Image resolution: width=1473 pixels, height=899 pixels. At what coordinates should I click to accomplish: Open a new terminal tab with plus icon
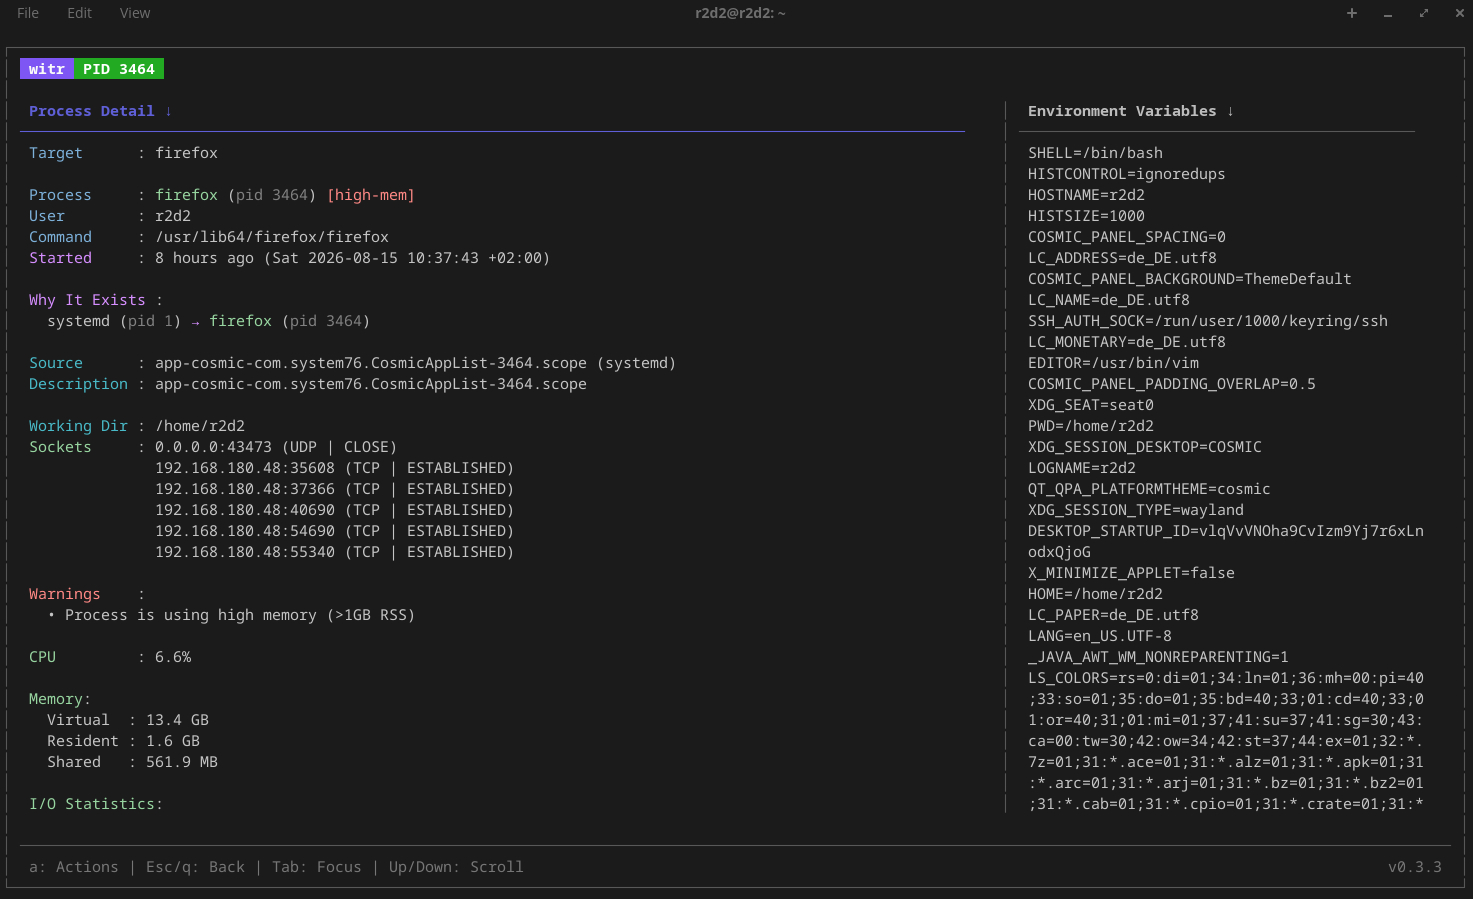1352,13
